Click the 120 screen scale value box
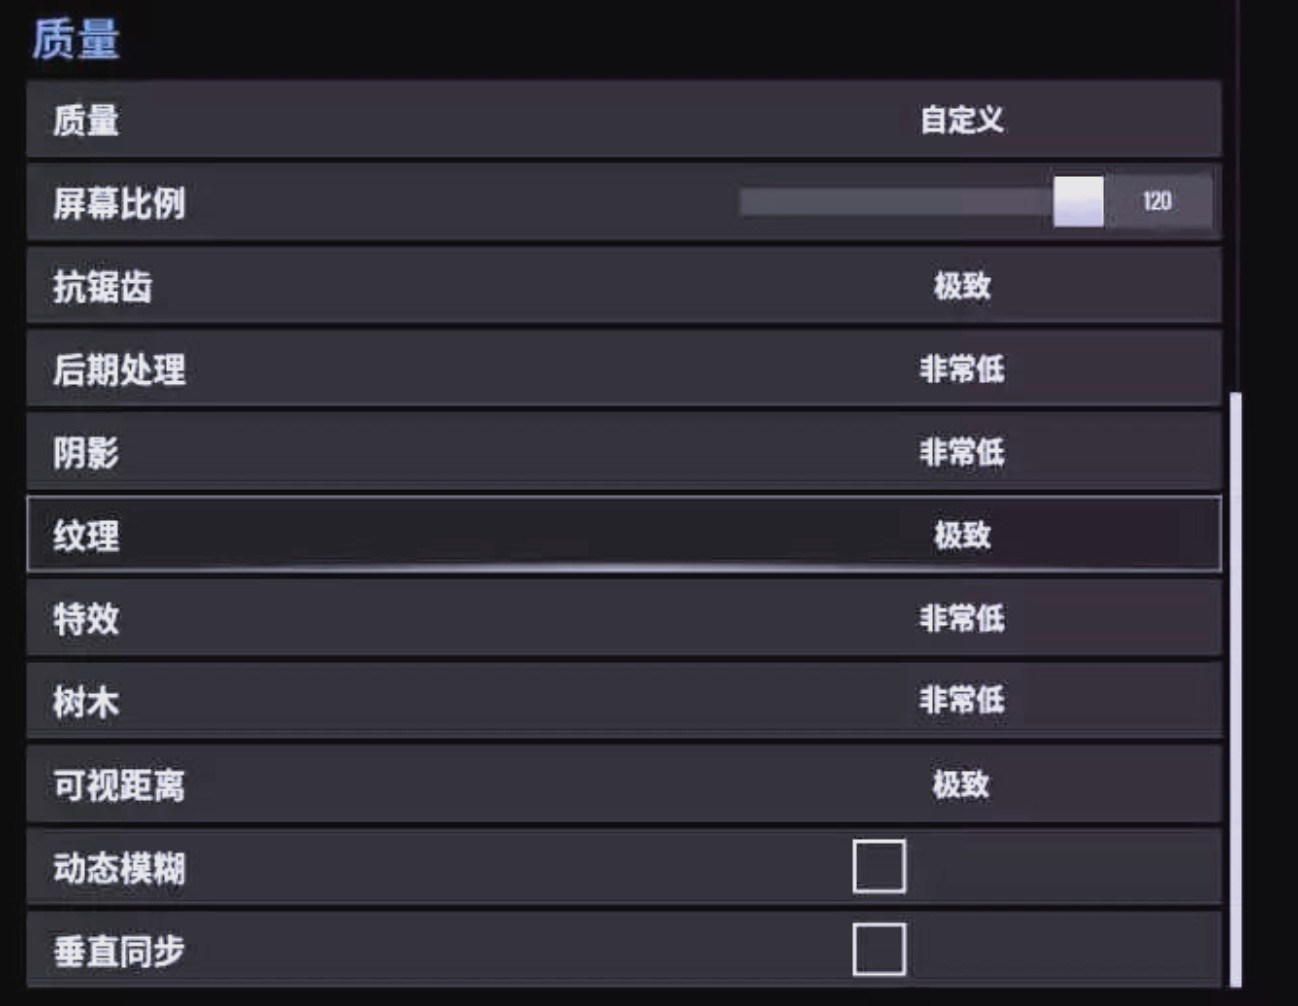The image size is (1298, 1006). (1157, 201)
